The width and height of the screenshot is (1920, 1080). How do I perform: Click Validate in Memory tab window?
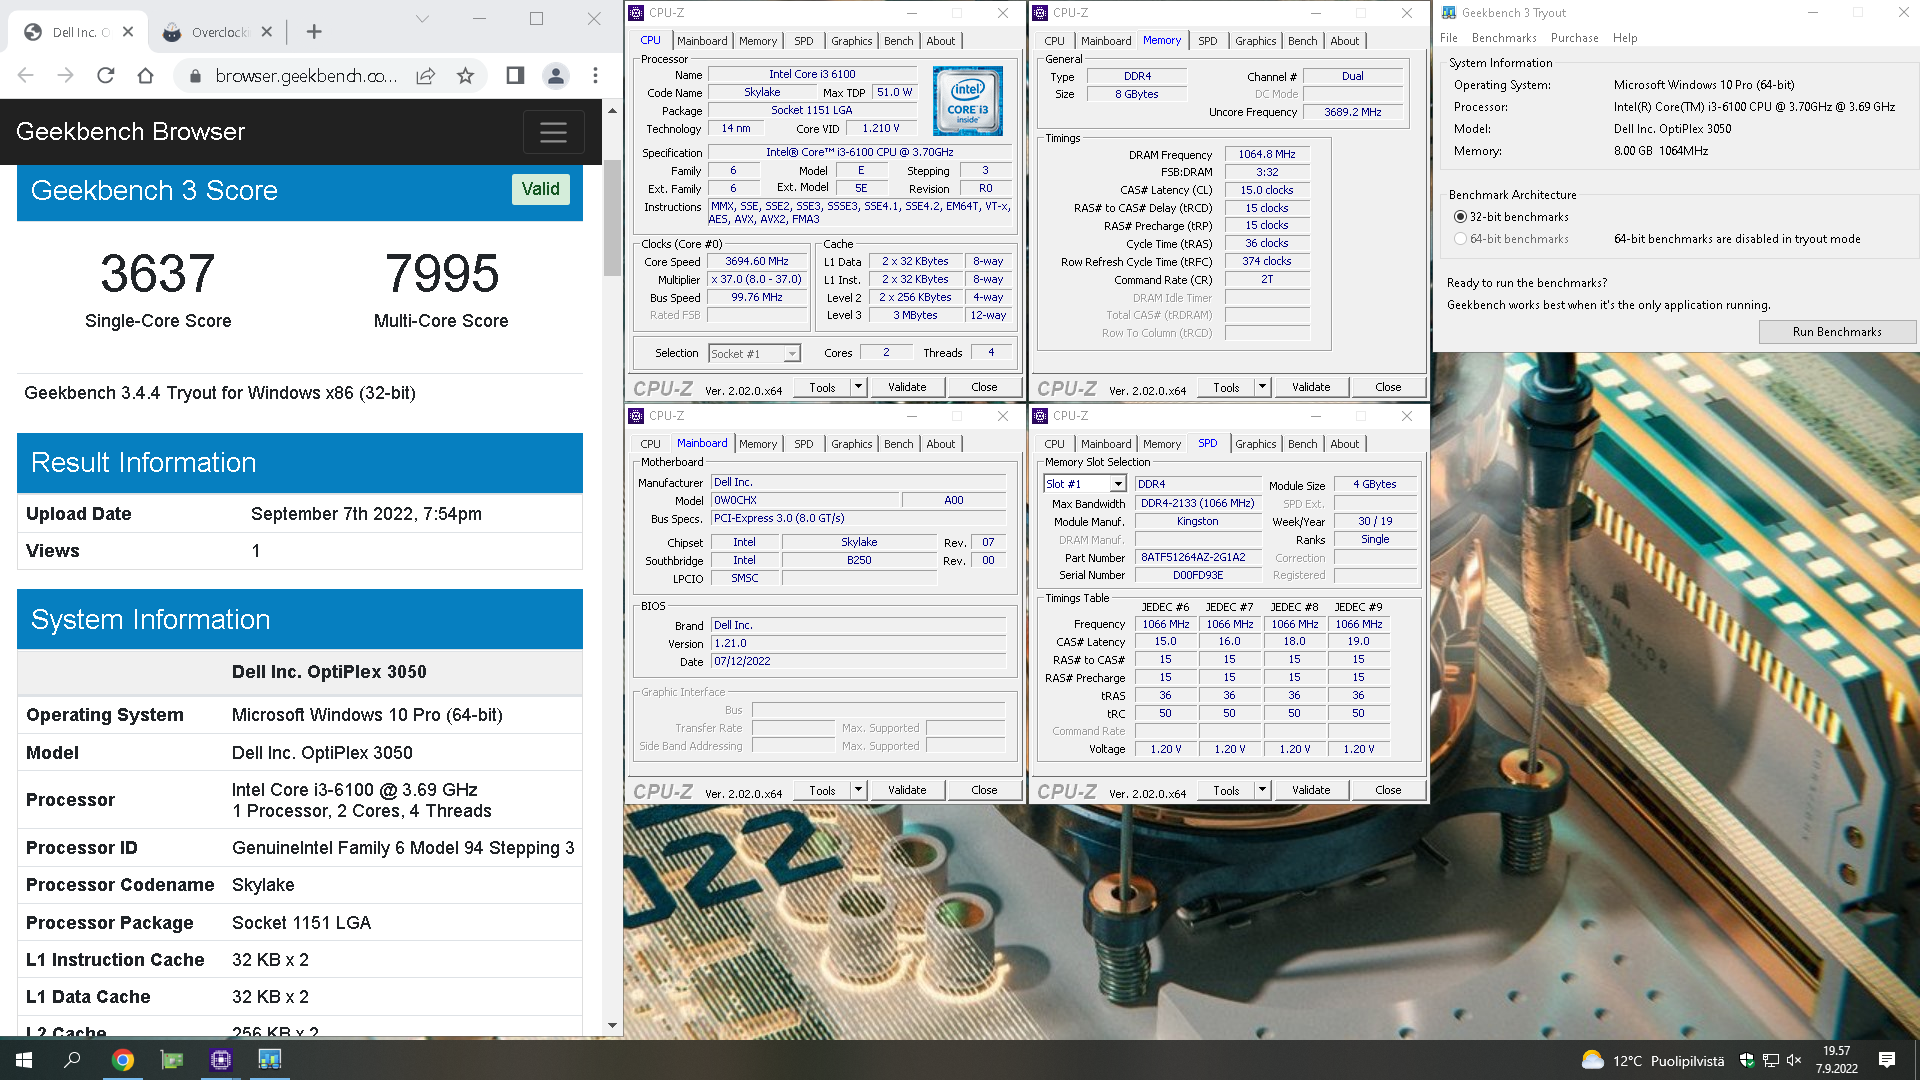(1311, 387)
